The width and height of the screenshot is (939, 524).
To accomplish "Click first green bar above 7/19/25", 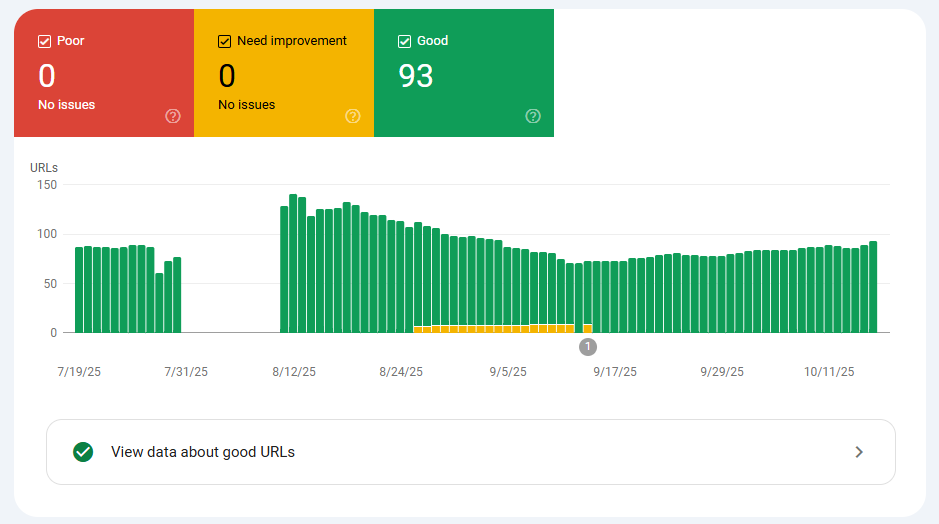I will tap(79, 290).
